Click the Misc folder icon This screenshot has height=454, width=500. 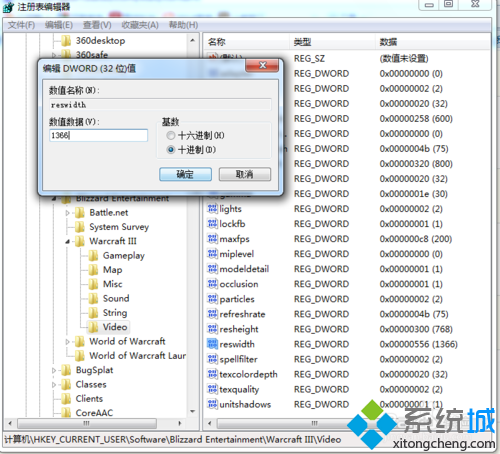(x=93, y=284)
